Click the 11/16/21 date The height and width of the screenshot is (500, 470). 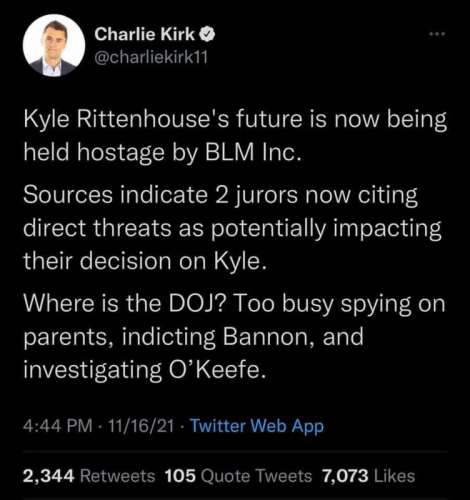click(141, 426)
